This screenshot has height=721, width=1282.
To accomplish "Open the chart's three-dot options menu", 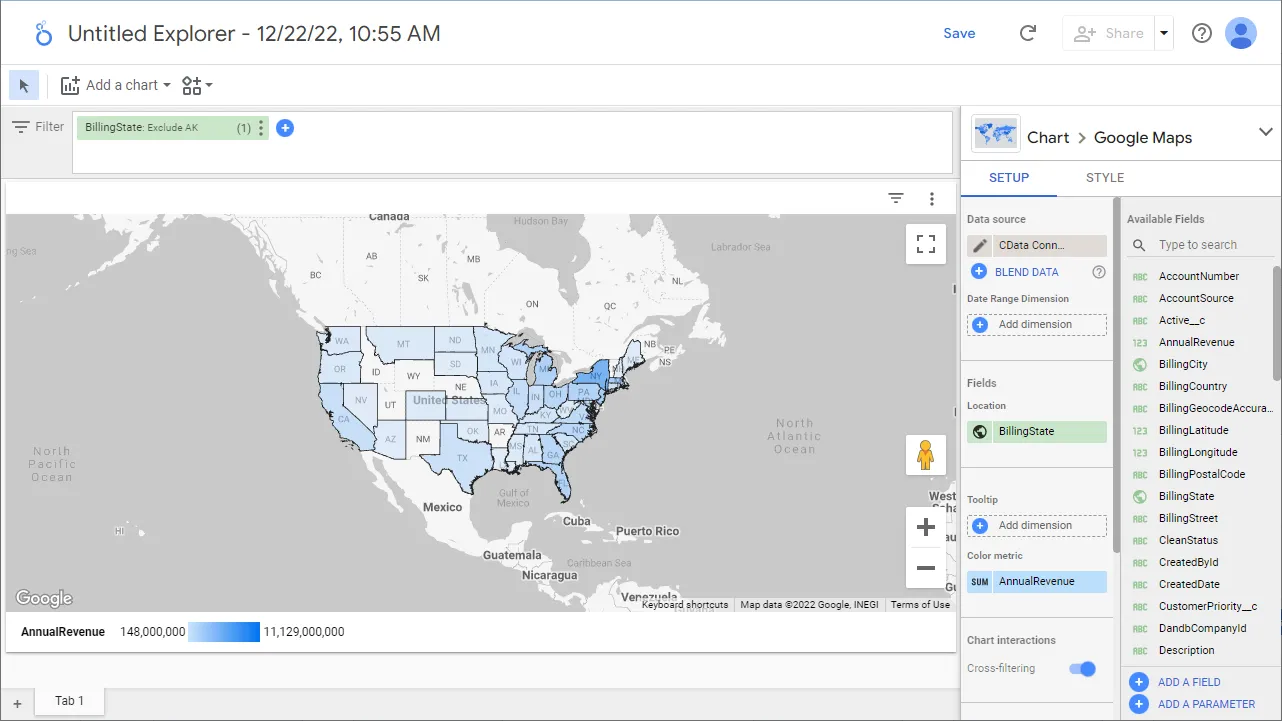I will coord(932,198).
